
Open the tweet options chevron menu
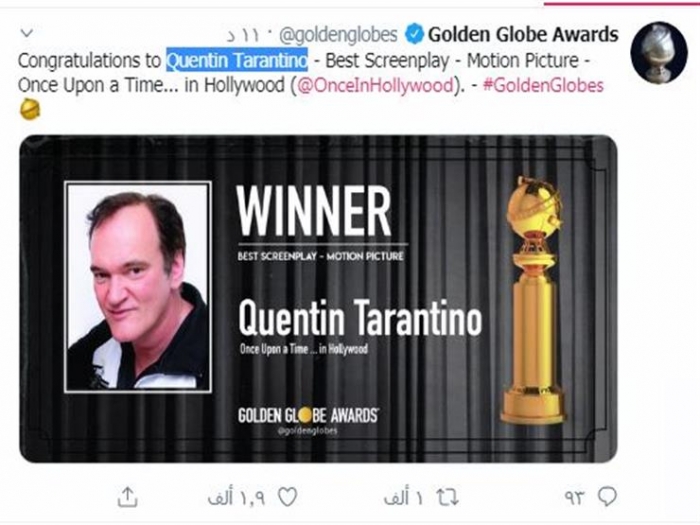click(x=27, y=34)
